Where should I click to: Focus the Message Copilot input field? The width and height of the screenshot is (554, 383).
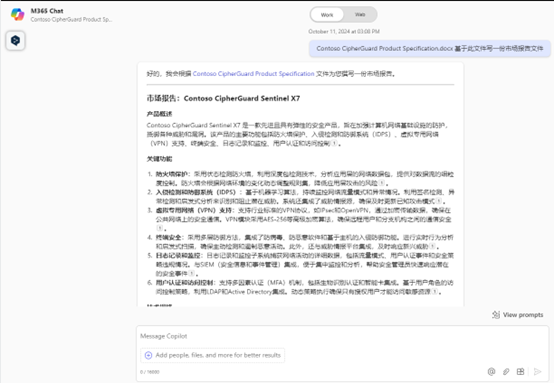342,336
